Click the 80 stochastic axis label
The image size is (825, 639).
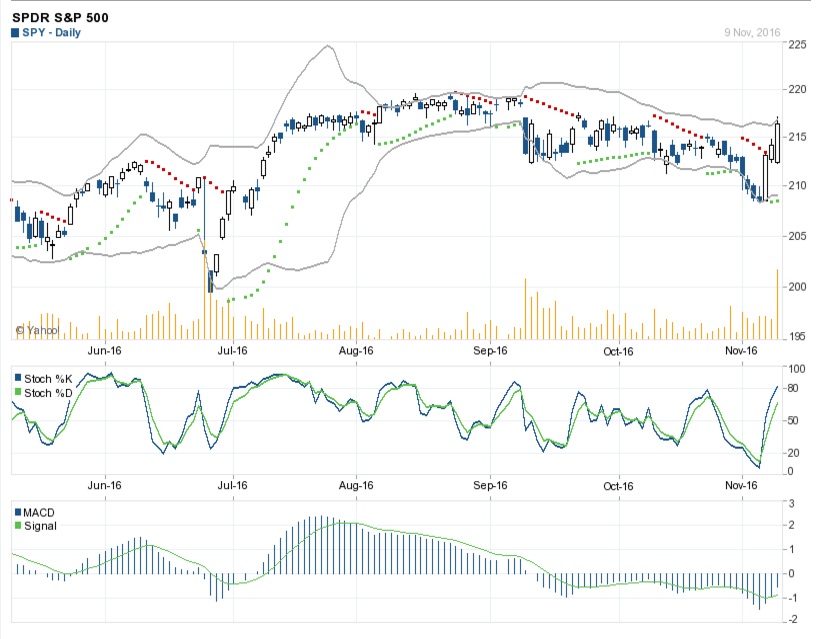pos(793,388)
